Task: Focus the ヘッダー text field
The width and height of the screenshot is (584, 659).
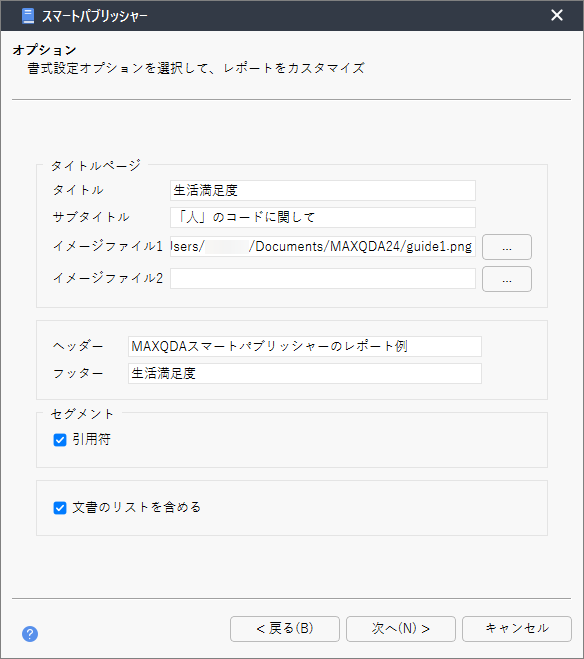Action: click(305, 346)
